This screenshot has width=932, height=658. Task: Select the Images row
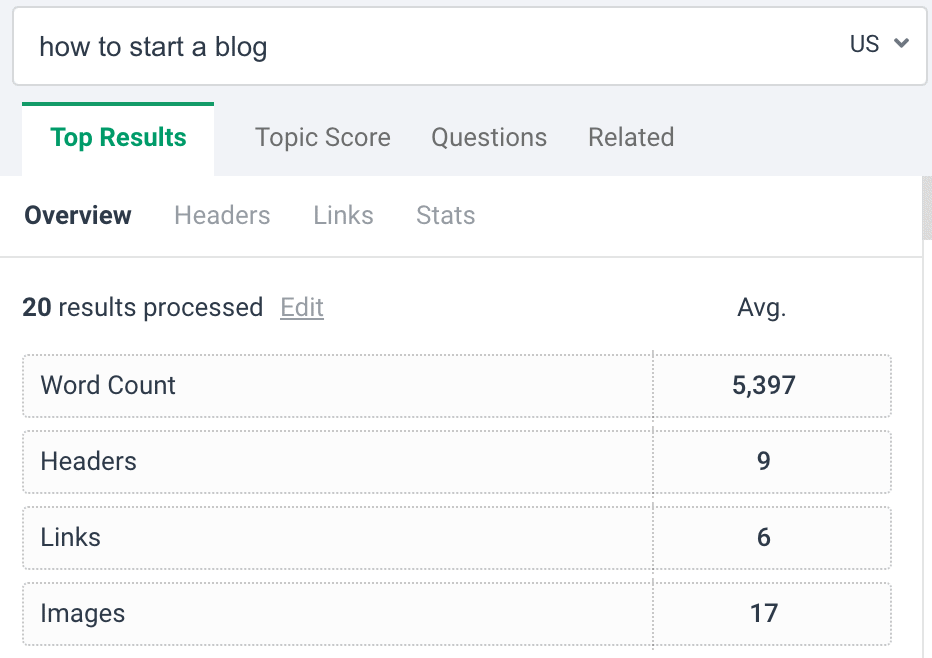click(x=457, y=614)
